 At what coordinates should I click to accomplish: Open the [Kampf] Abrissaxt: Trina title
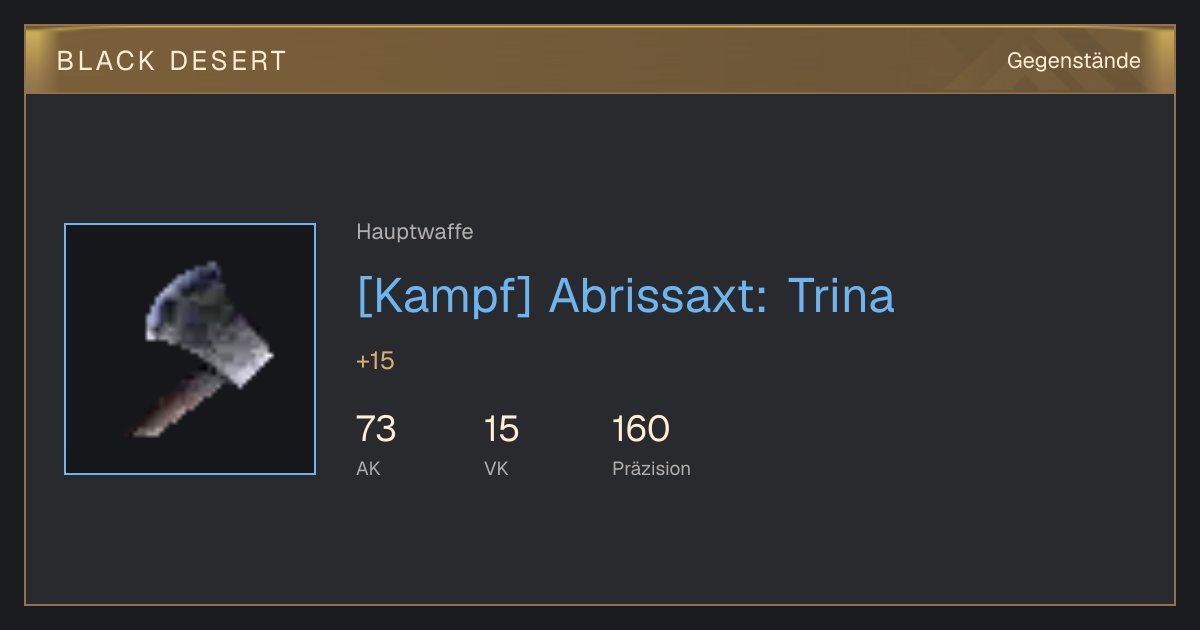point(625,296)
